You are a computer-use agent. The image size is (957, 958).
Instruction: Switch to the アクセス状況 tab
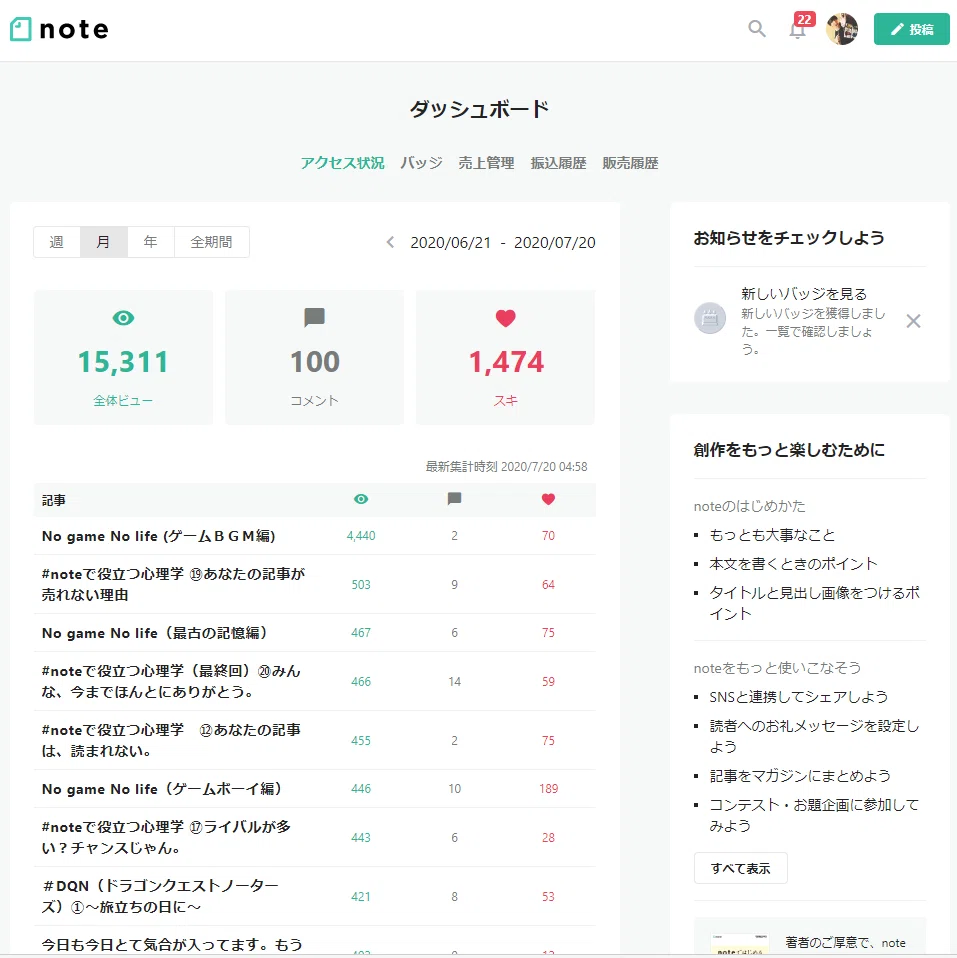point(342,163)
